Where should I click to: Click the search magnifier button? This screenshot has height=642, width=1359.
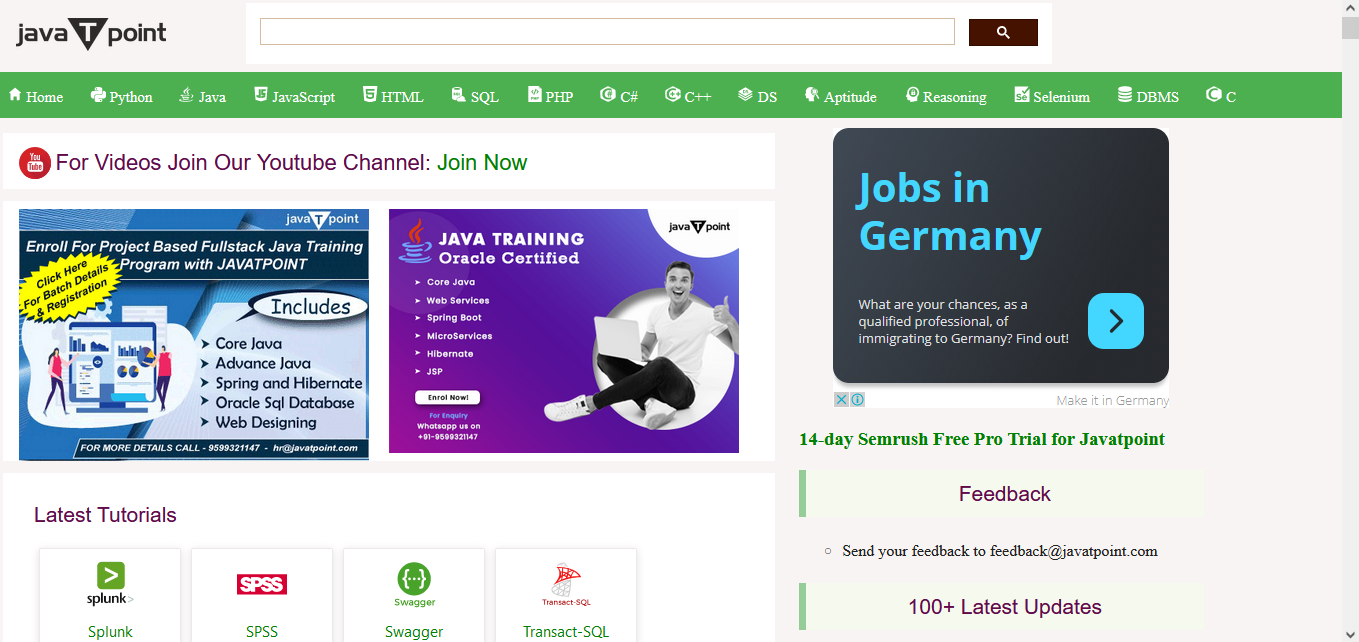pos(1003,33)
